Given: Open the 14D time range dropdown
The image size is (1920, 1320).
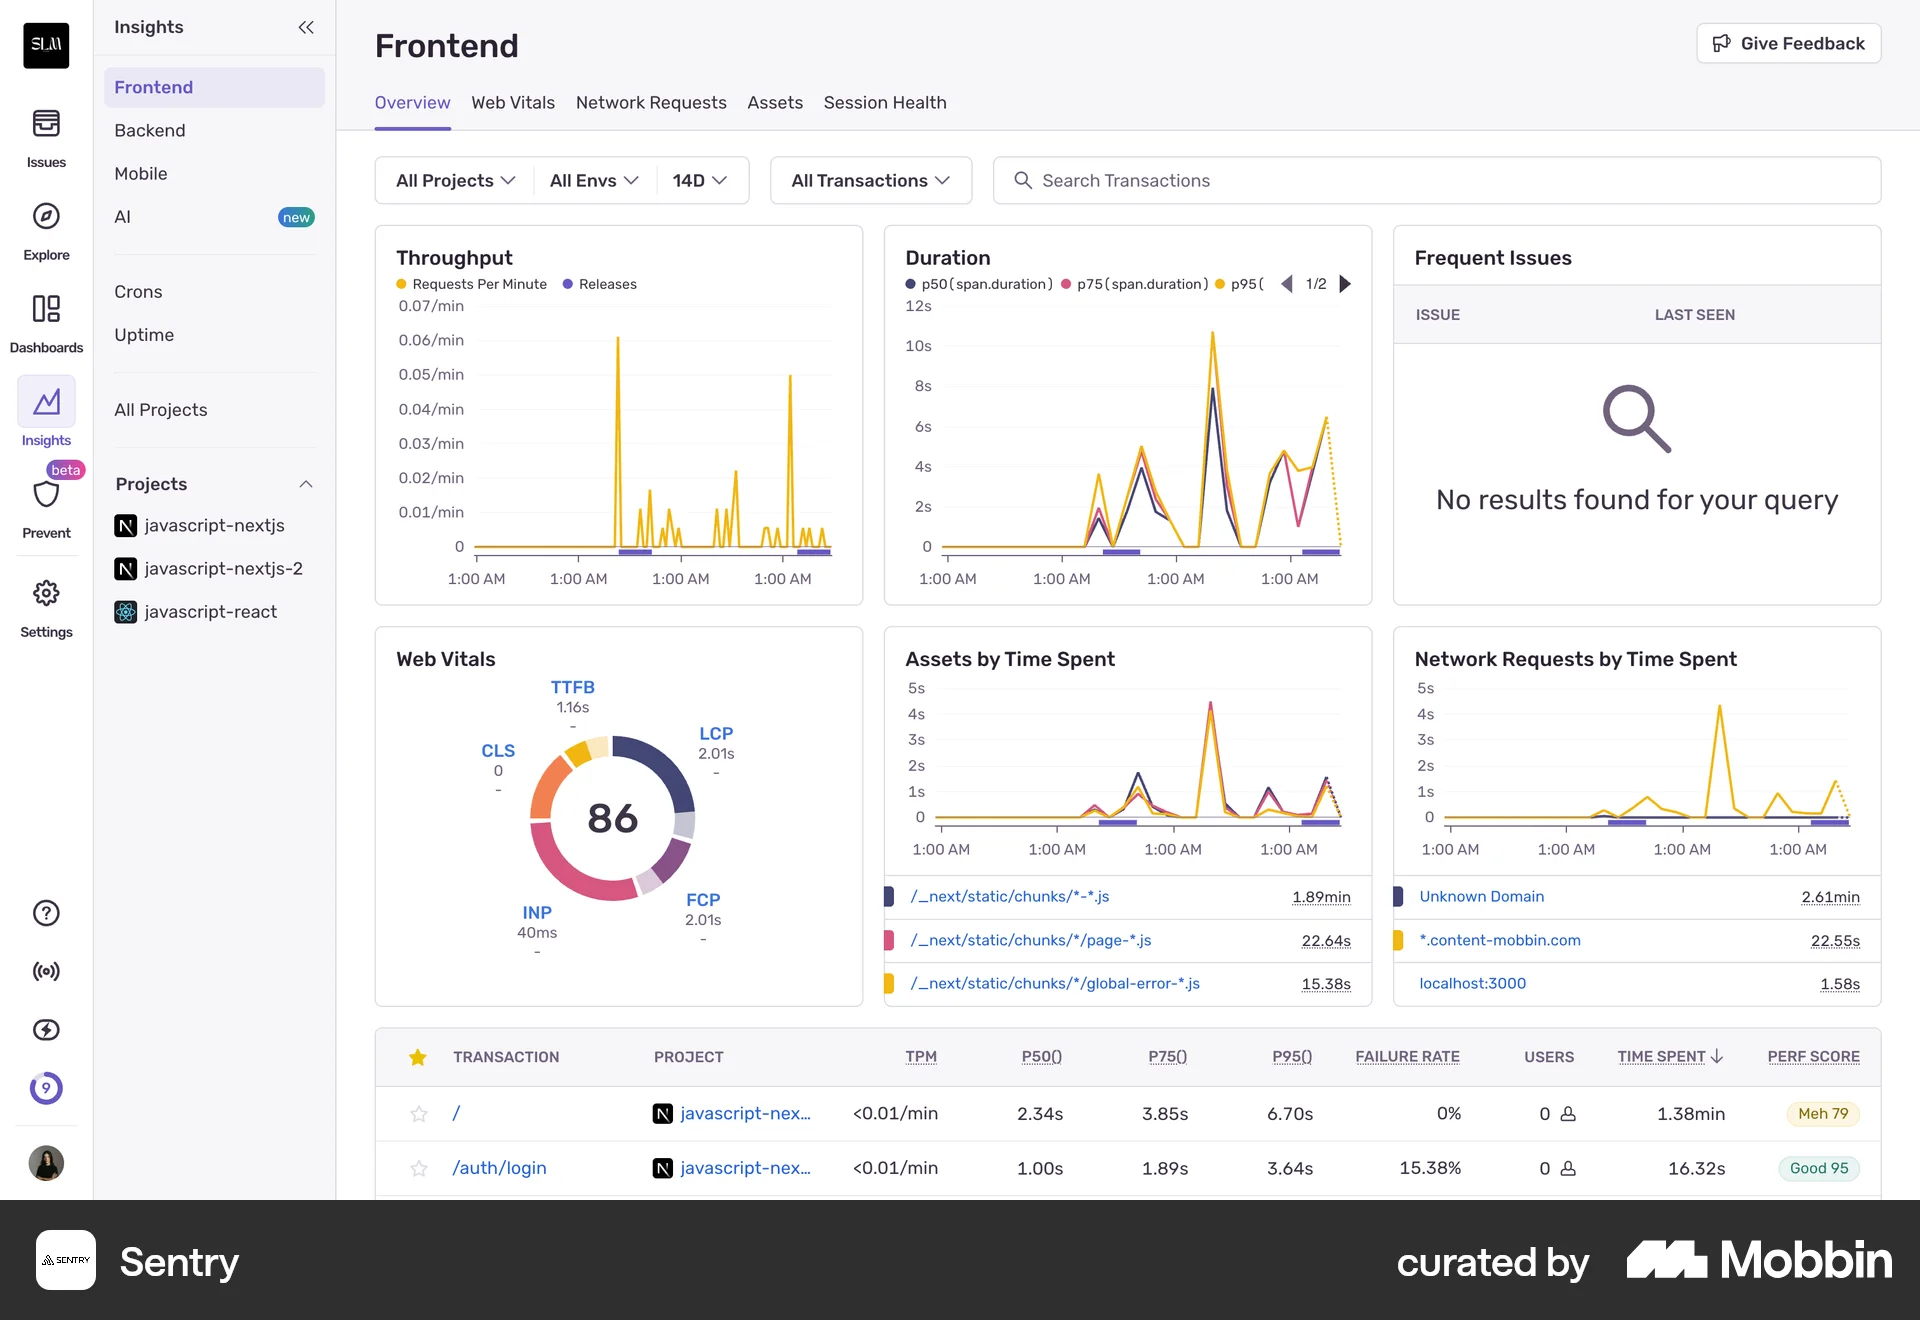Looking at the screenshot, I should pos(700,180).
